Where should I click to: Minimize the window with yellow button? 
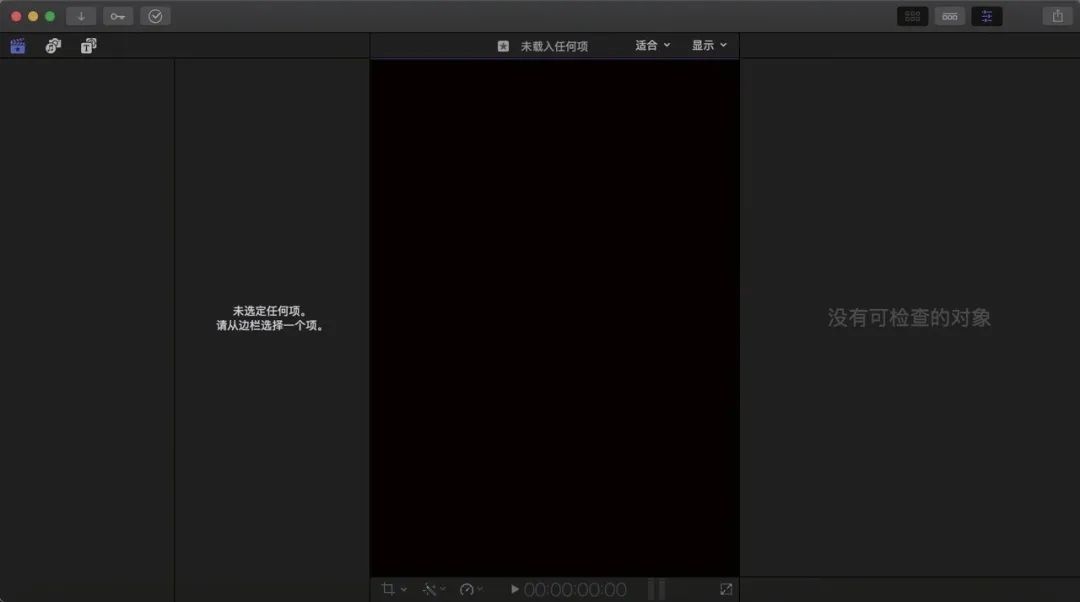click(x=33, y=16)
